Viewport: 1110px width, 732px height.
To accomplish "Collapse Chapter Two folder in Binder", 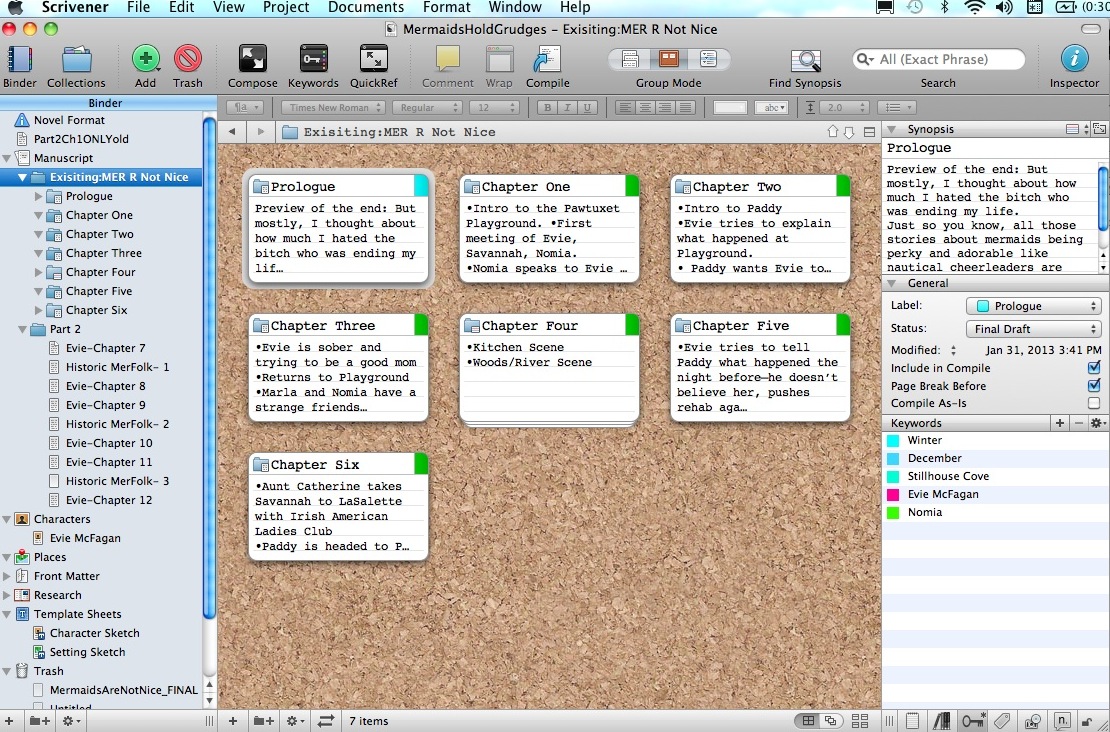I will coord(38,234).
